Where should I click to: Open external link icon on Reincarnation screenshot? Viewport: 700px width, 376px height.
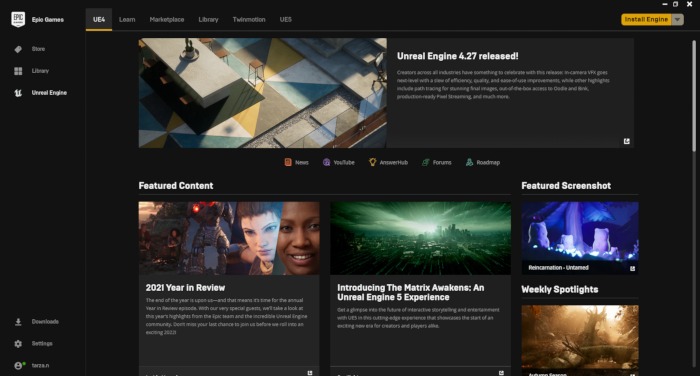(x=632, y=268)
